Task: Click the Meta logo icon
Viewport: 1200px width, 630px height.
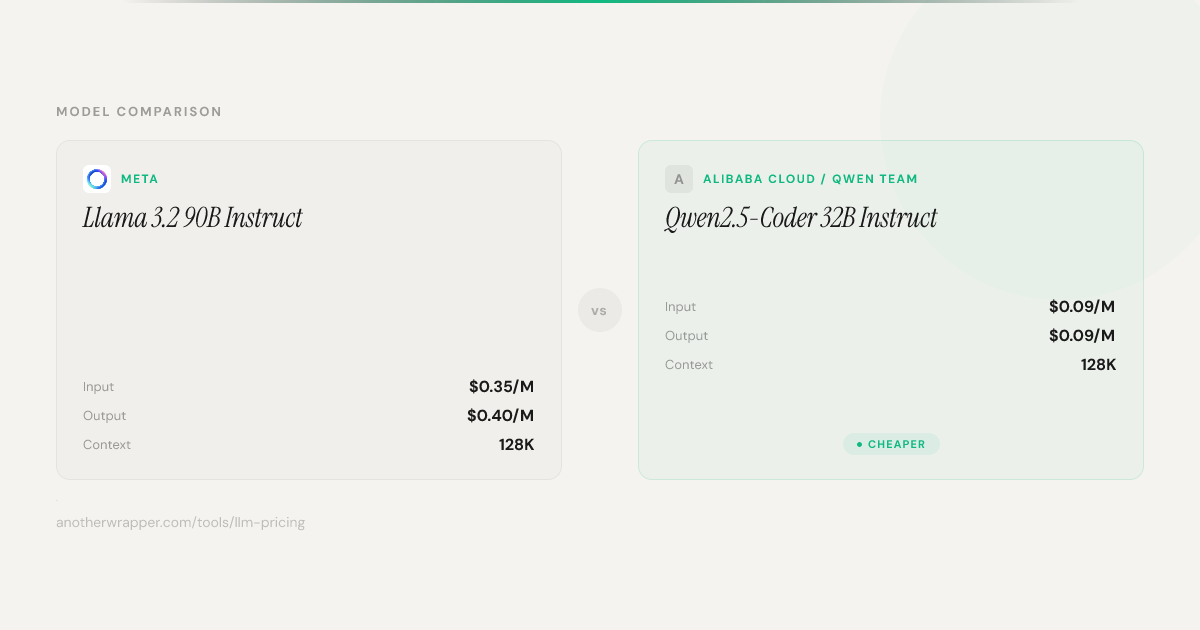Action: (97, 179)
